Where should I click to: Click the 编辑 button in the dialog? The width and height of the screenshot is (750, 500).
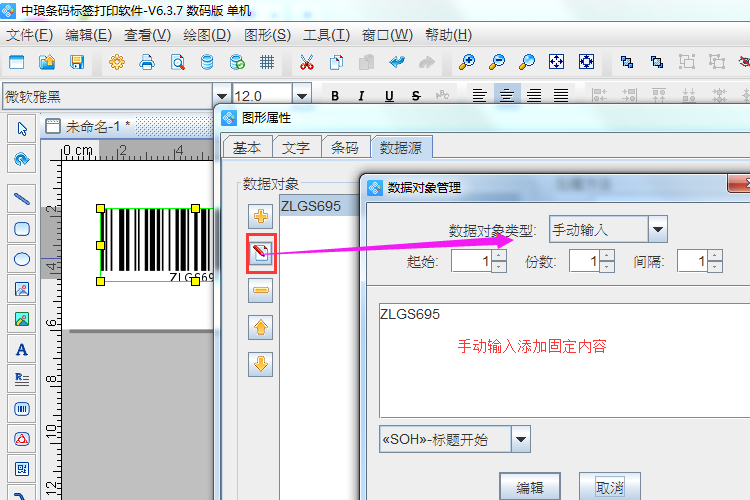(x=529, y=488)
